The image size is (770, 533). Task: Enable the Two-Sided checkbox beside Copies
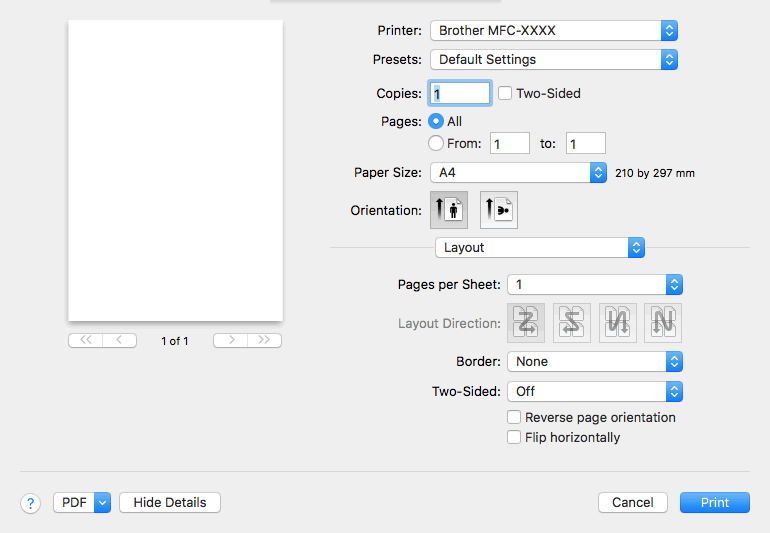[505, 93]
